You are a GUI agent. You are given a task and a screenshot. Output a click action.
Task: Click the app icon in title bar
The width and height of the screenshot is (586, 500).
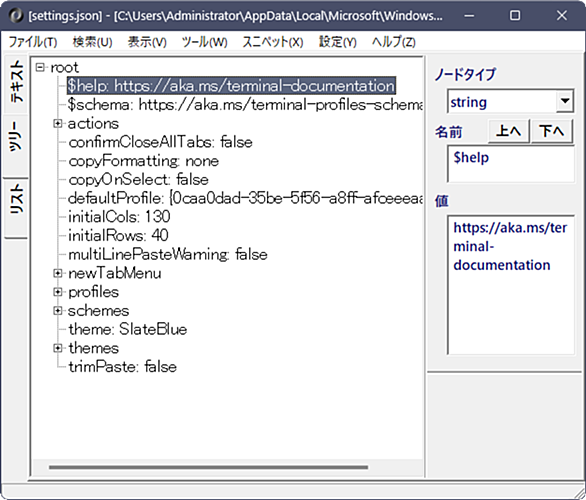pos(16,16)
